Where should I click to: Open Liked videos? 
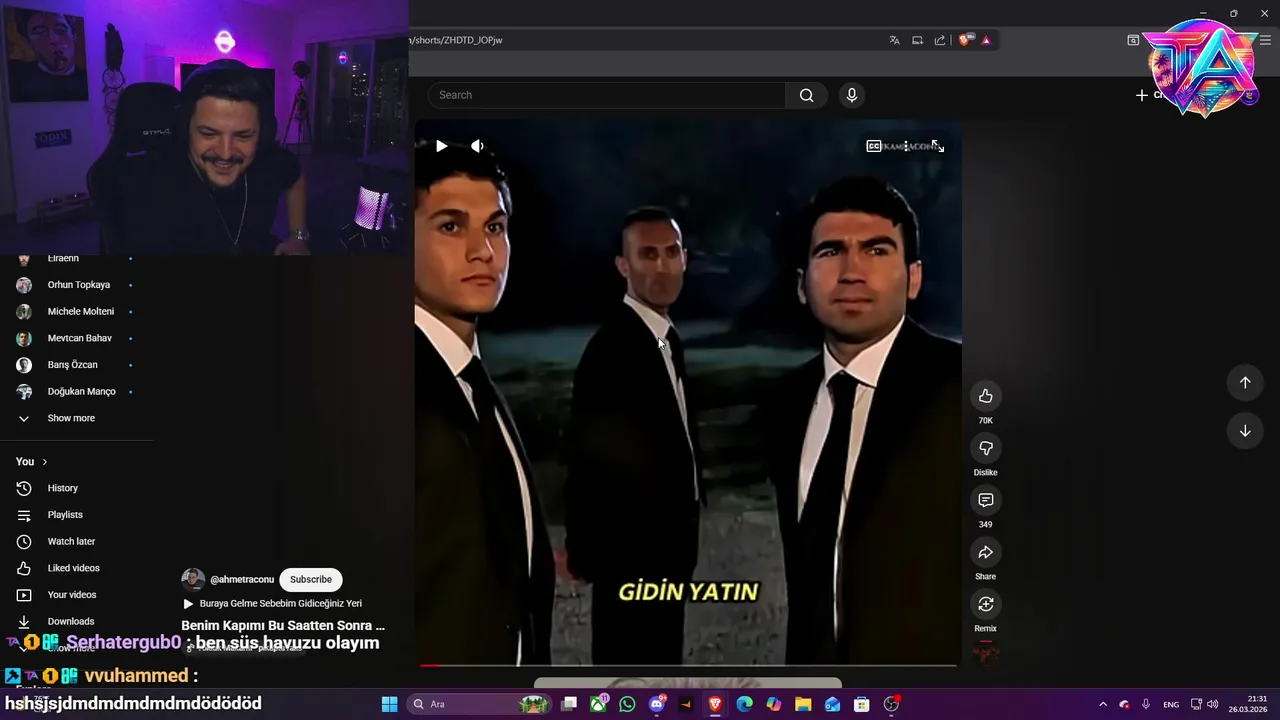coord(75,568)
